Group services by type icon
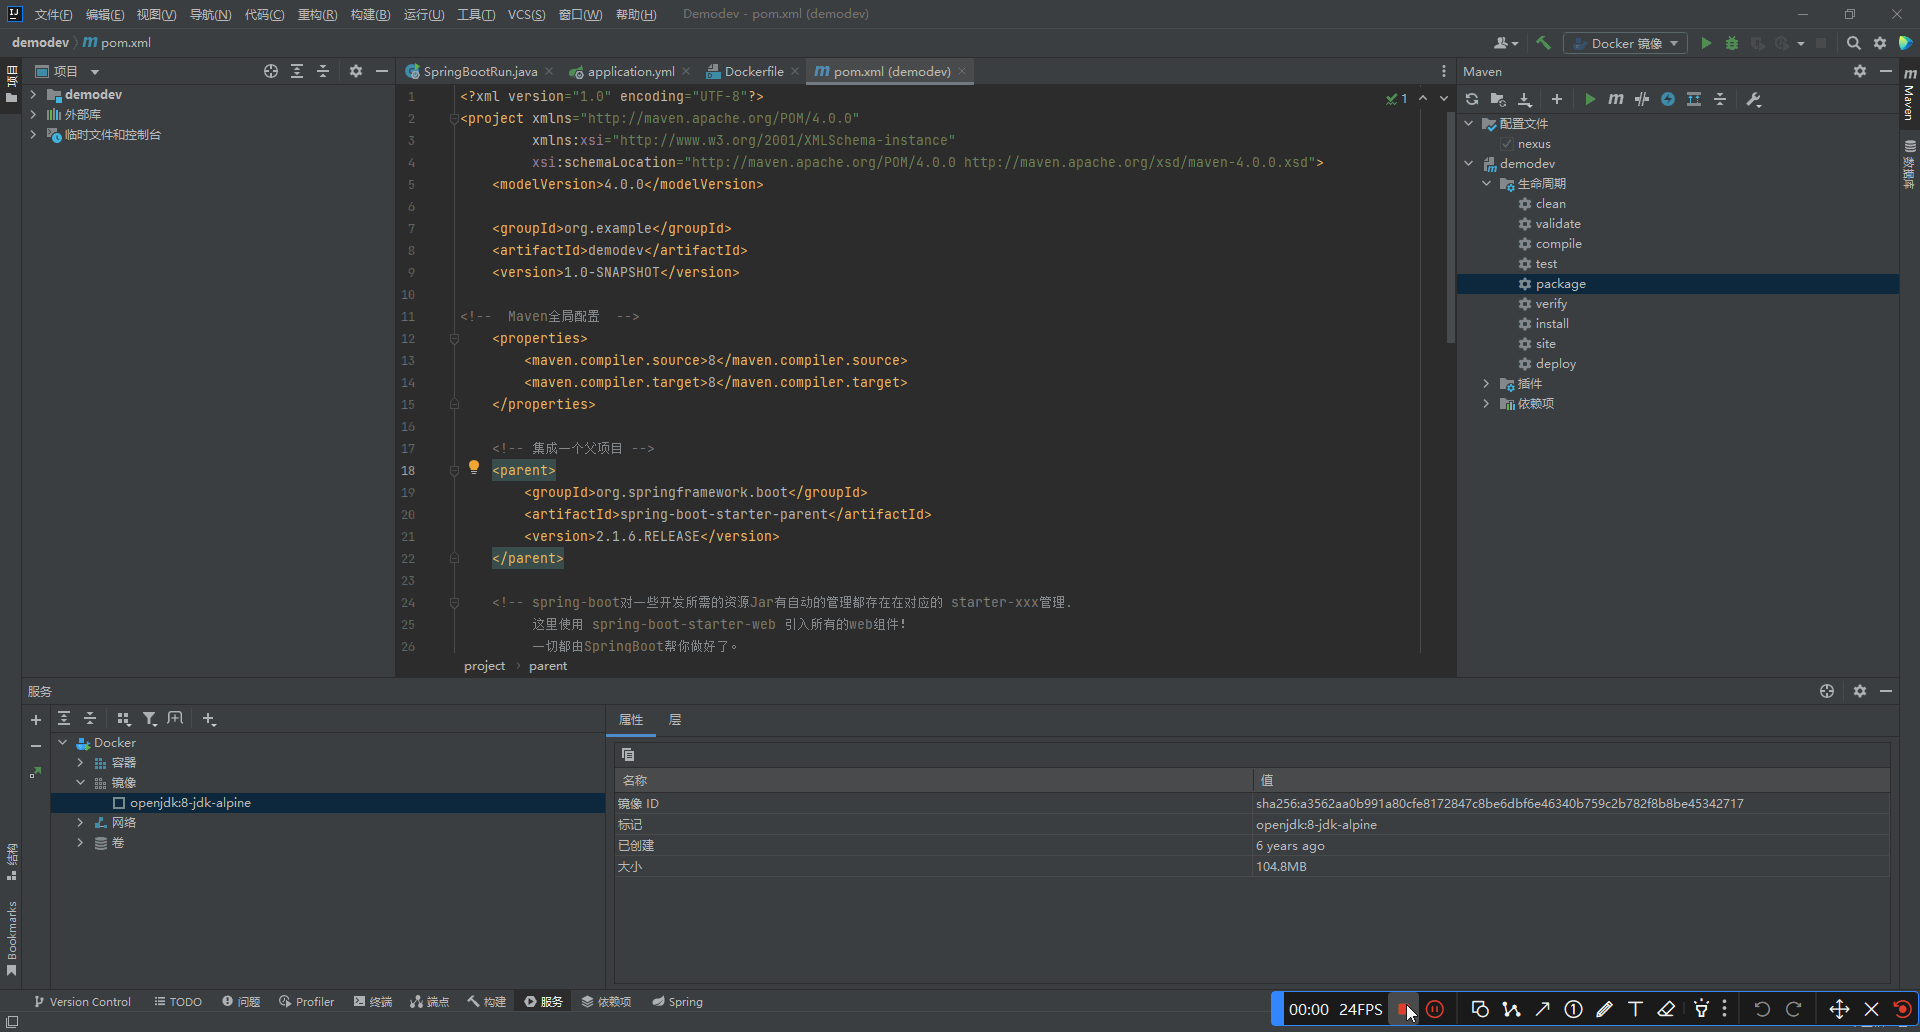 pos(123,719)
